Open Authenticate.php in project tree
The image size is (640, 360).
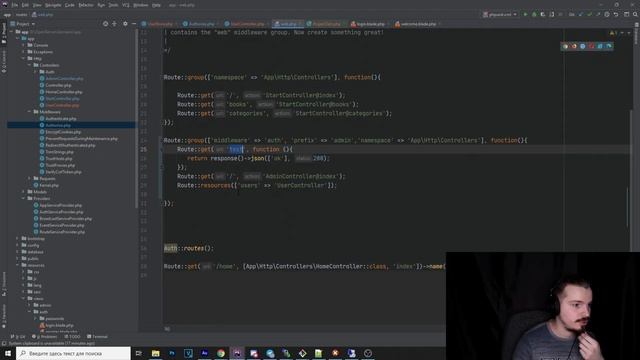pyautogui.click(x=61, y=119)
